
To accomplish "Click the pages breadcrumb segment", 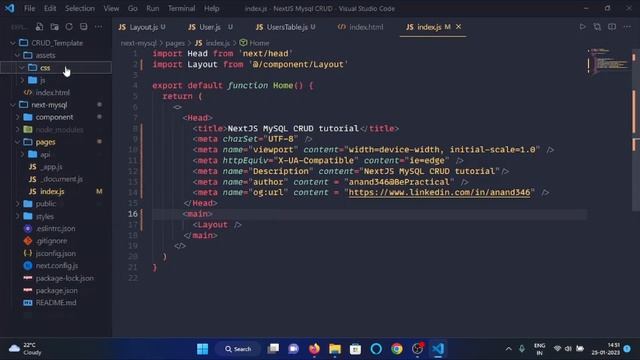I will pos(175,43).
